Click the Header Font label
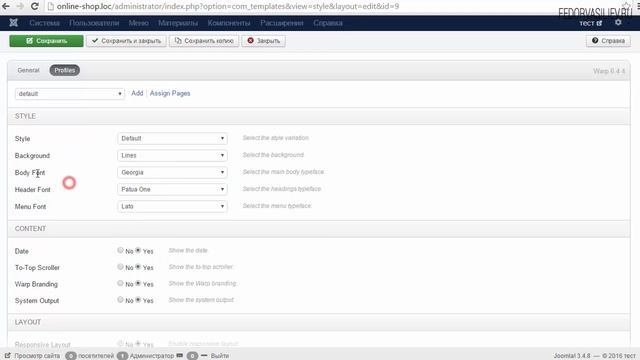640x360 pixels. click(33, 190)
